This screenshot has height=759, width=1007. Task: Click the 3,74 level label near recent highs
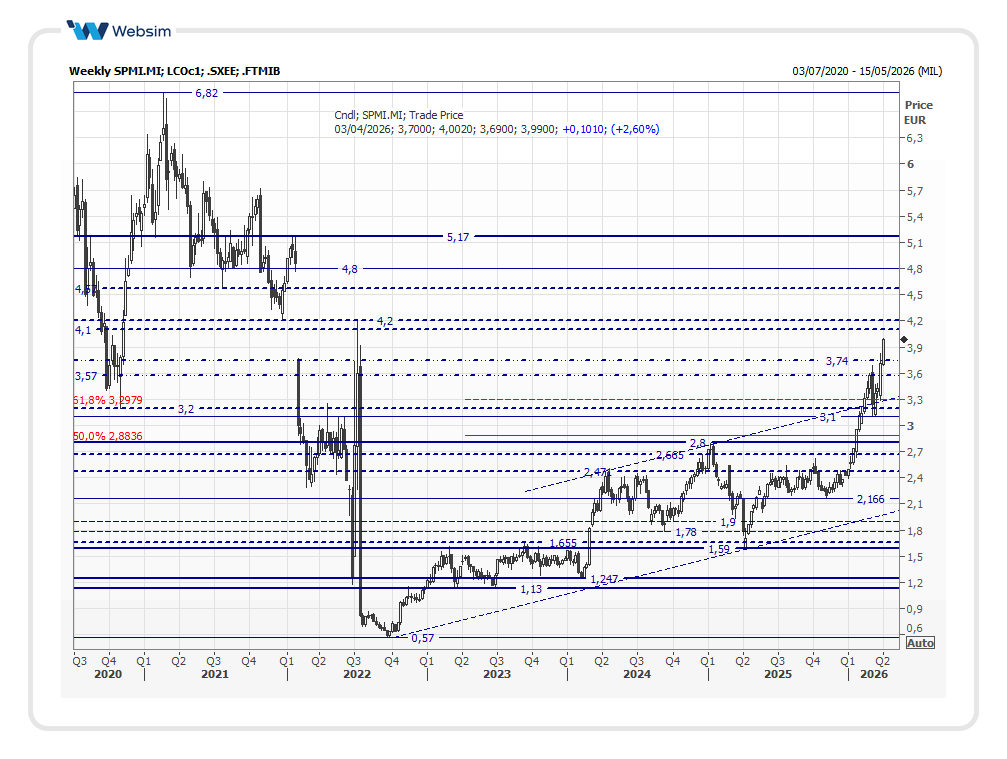point(838,360)
